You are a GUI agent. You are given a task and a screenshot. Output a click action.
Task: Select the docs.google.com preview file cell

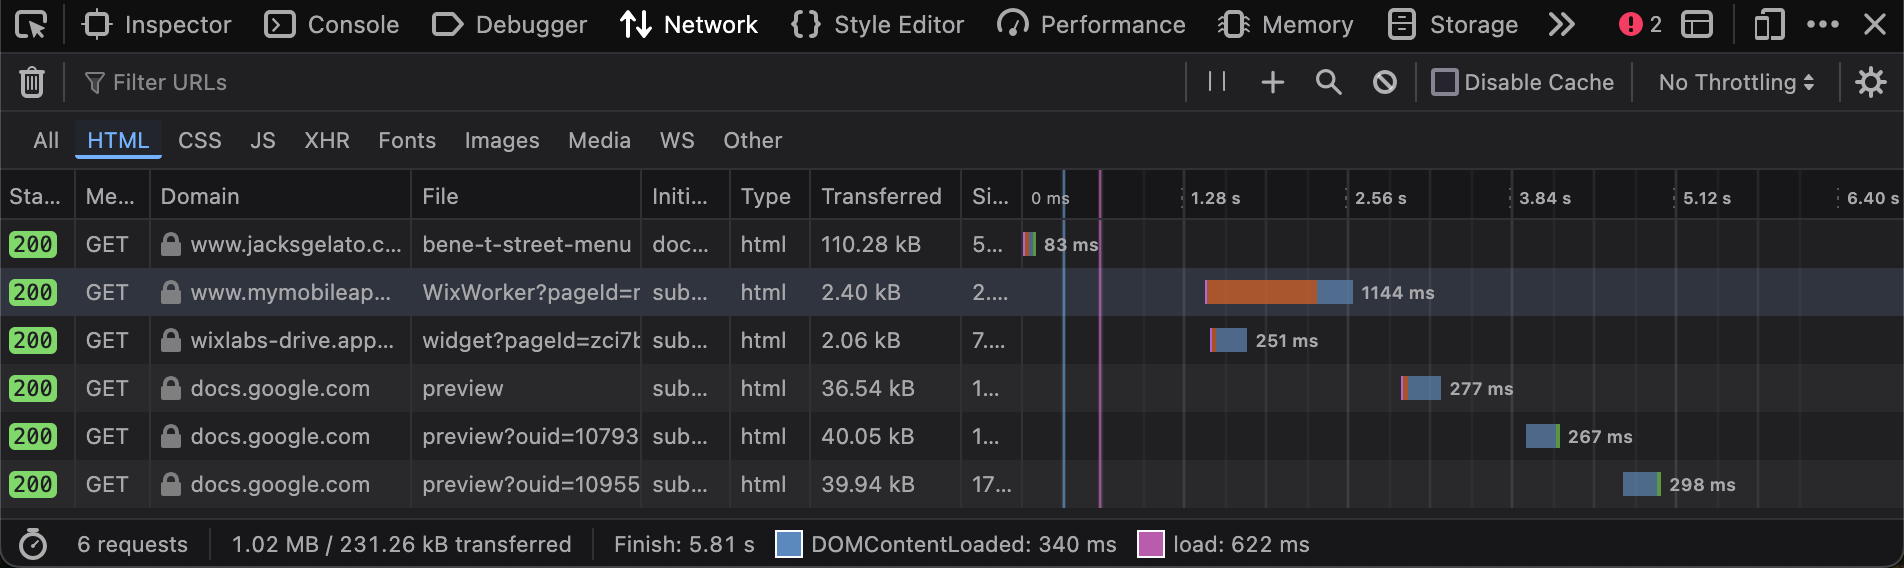pos(526,388)
